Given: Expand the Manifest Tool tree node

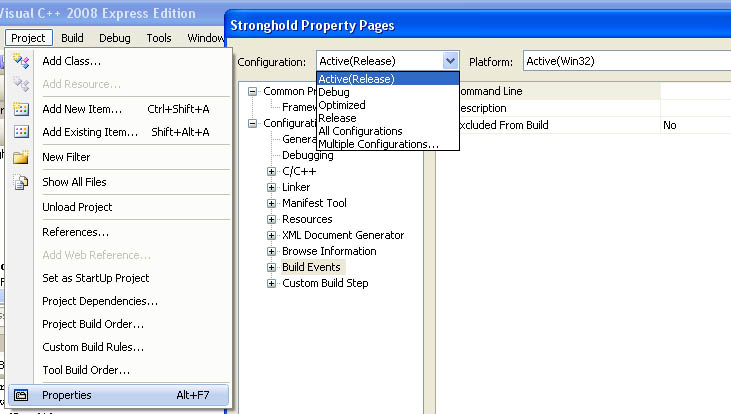Looking at the screenshot, I should tap(271, 203).
